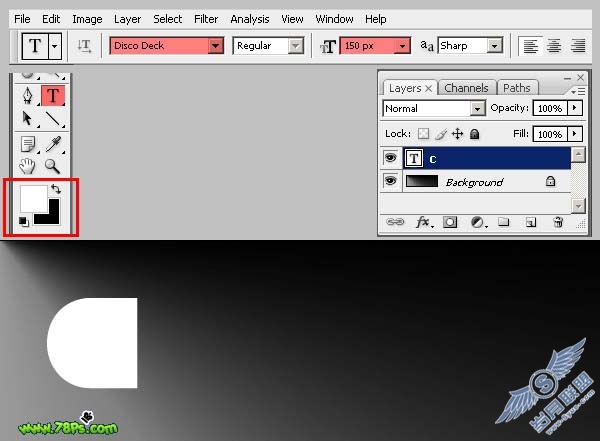This screenshot has width=600, height=441.
Task: Click the delete layer trash icon
Action: (x=558, y=222)
